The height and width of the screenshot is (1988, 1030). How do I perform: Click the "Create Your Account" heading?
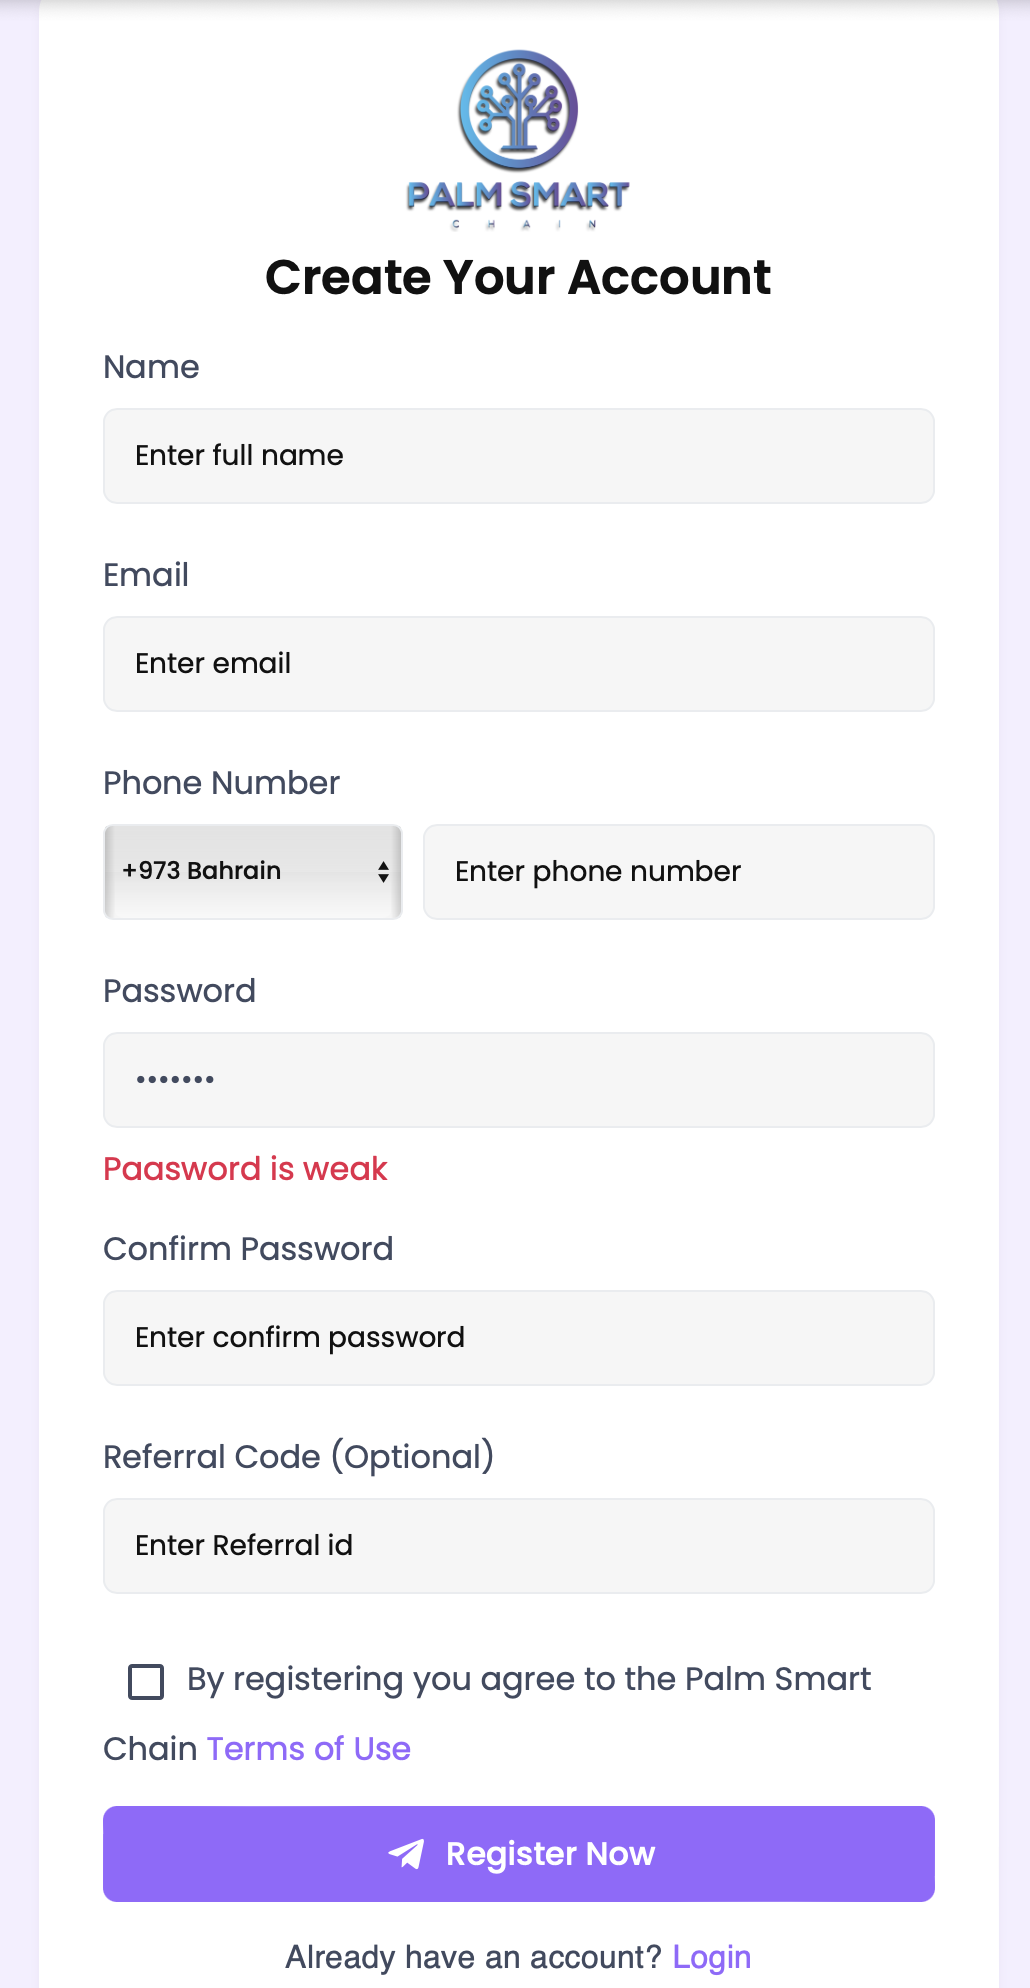[518, 277]
